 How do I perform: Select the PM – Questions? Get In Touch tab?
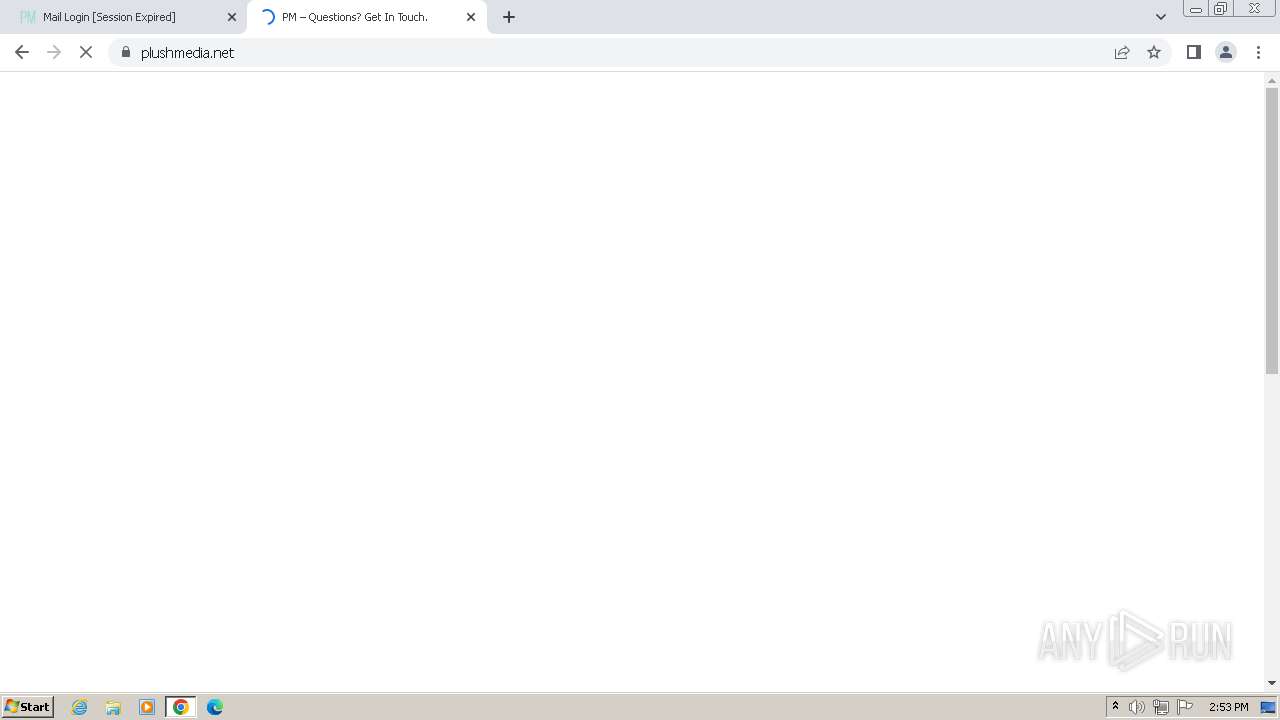[x=367, y=17]
